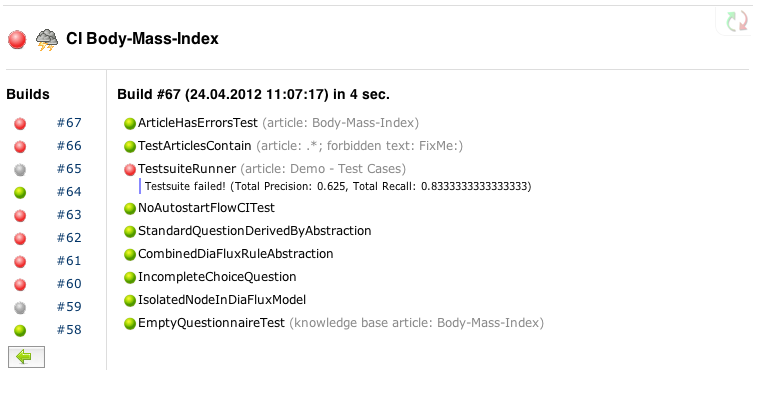Click grey status ball for build #65
The height and width of the screenshot is (393, 757).
20,170
